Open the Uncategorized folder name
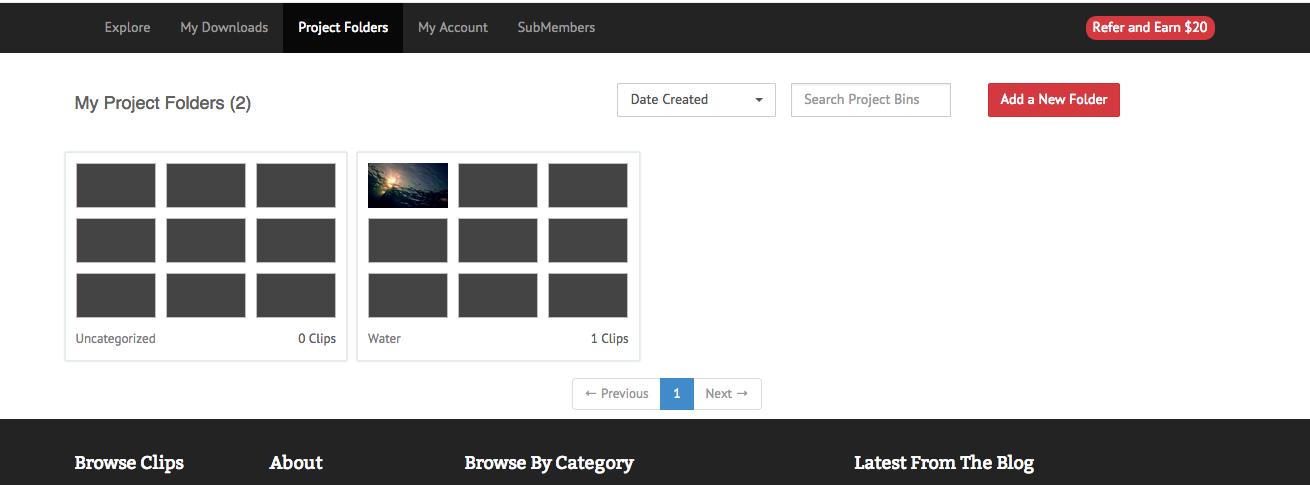Screen dimensions: 1310x485 [116, 339]
